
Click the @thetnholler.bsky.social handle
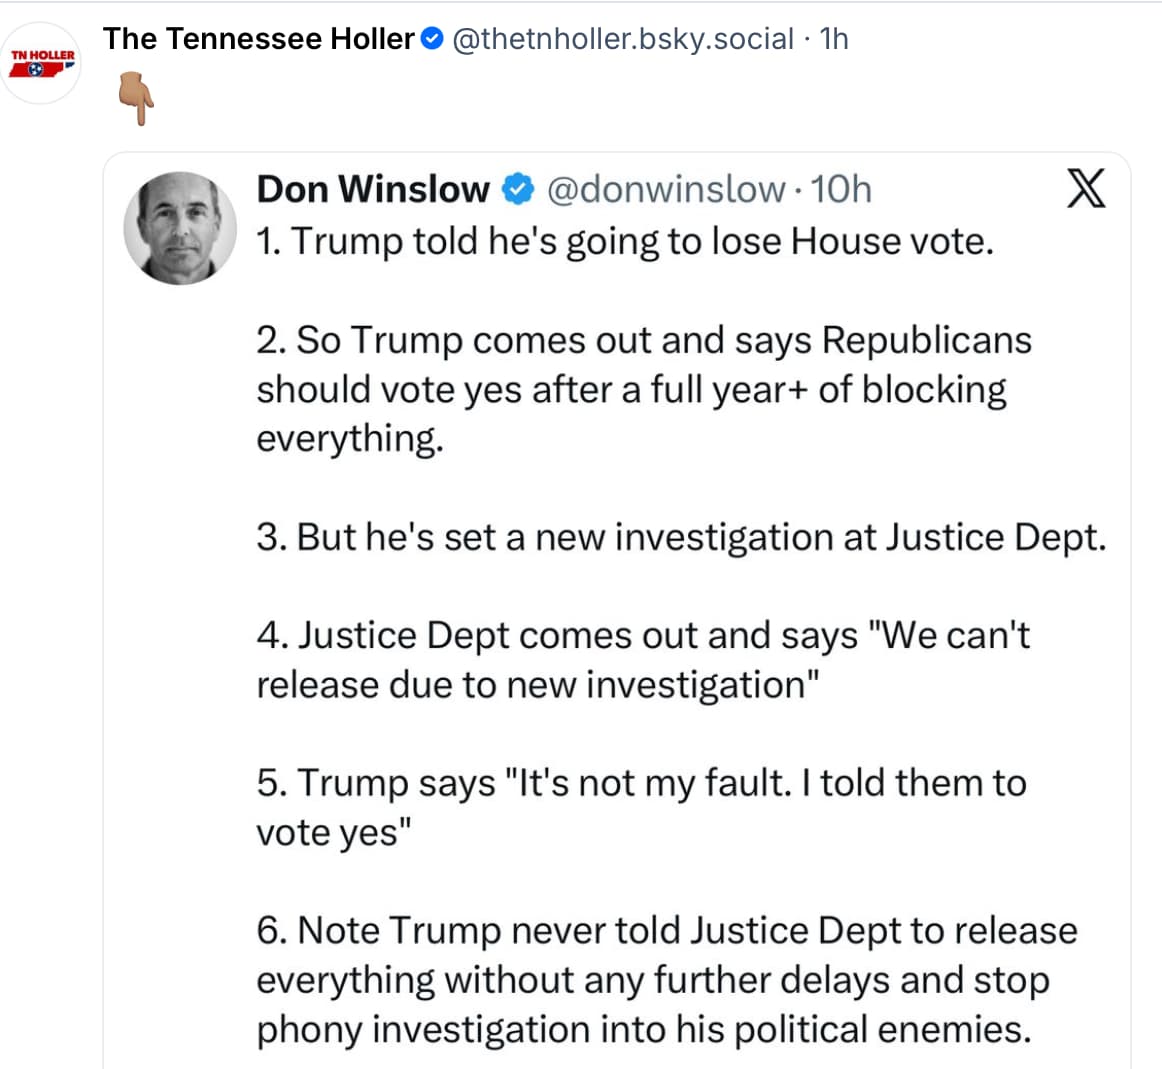pos(623,39)
